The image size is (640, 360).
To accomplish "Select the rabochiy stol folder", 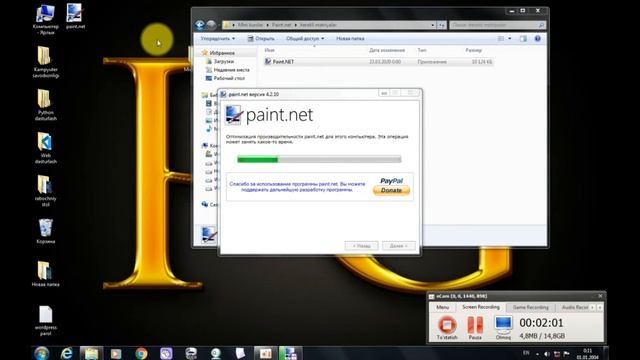I will pyautogui.click(x=45, y=191).
